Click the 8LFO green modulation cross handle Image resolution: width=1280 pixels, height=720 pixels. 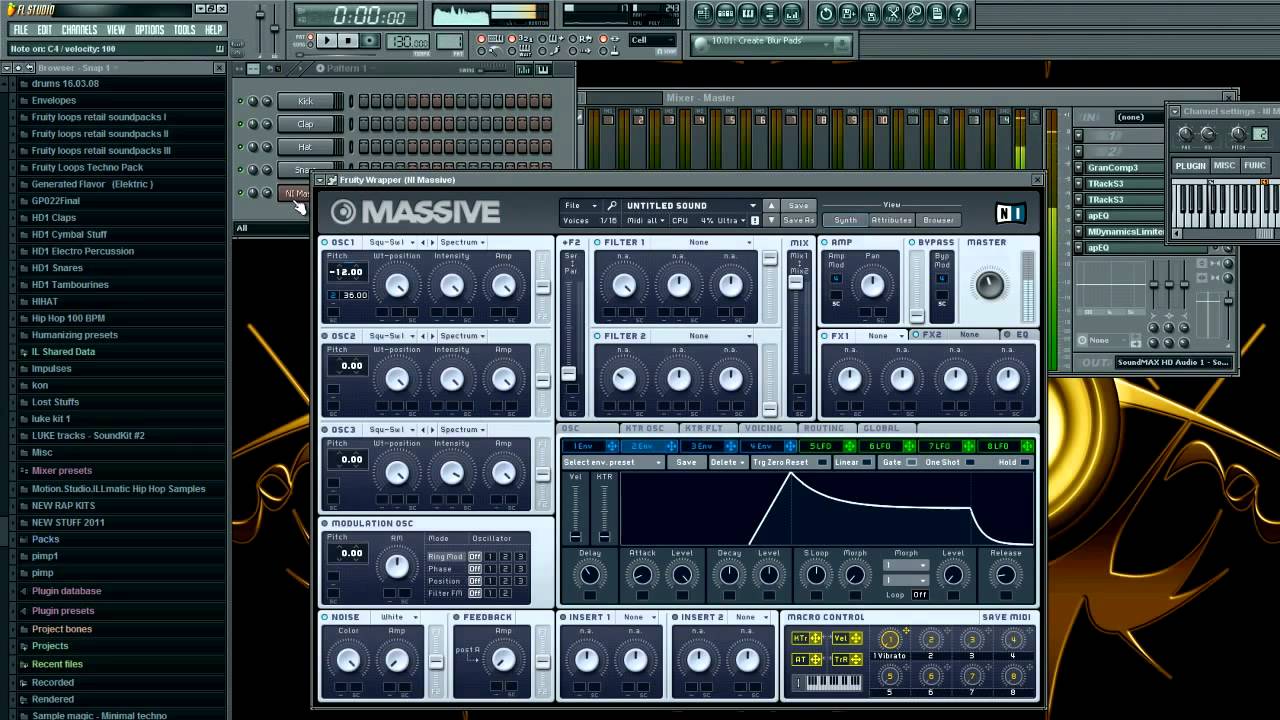(x=1027, y=446)
